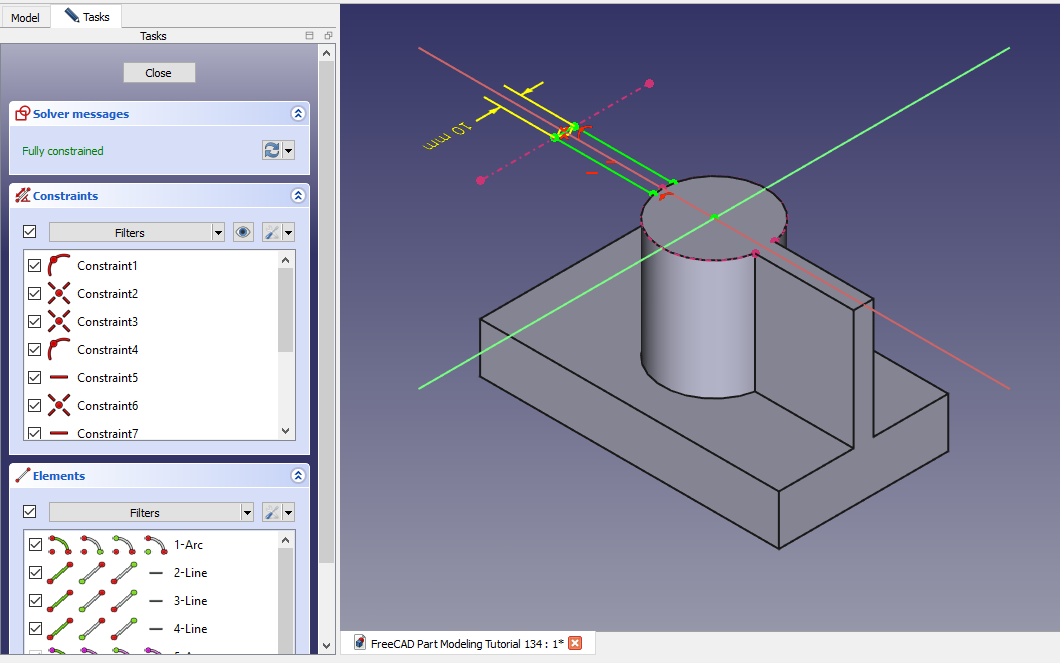Image resolution: width=1060 pixels, height=663 pixels.
Task: Click the elements settings tool icon
Action: click(x=272, y=512)
